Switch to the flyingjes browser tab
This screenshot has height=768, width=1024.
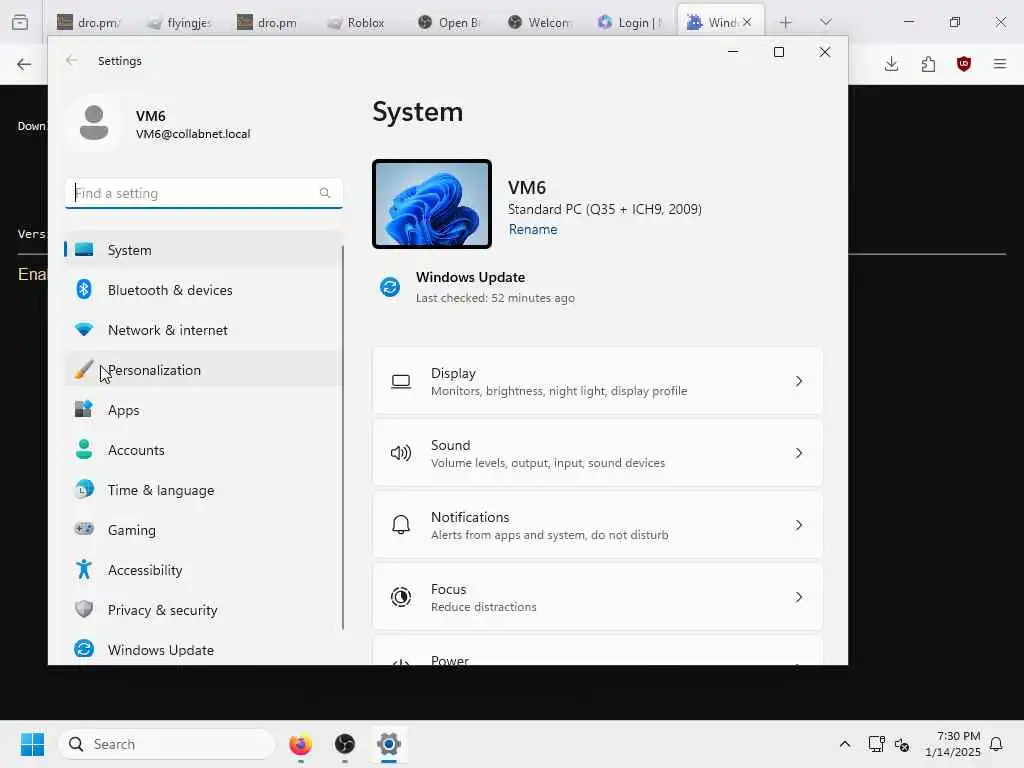pos(180,22)
